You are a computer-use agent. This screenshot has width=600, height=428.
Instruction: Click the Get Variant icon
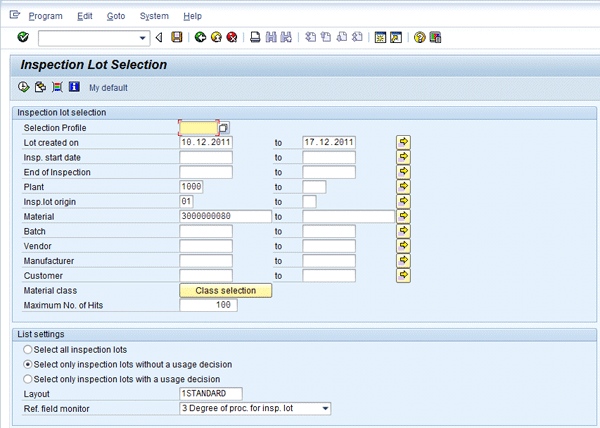40,87
